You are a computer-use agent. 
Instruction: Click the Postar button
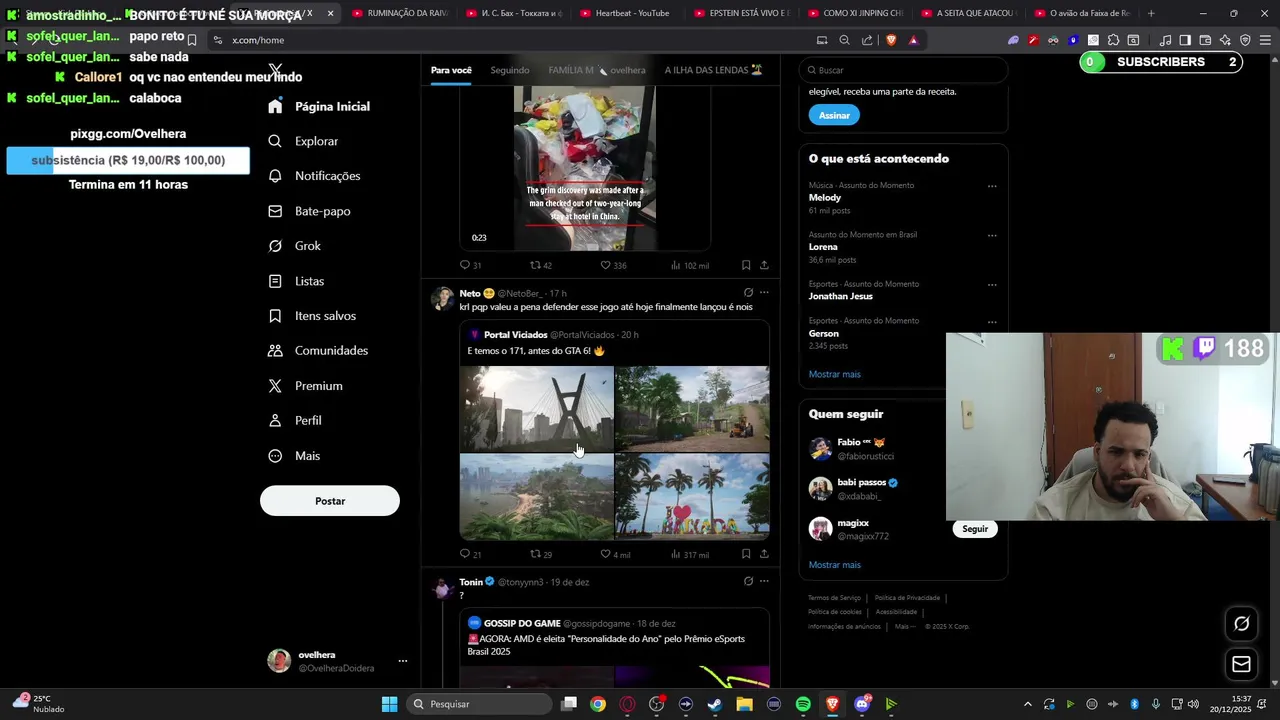click(x=330, y=501)
